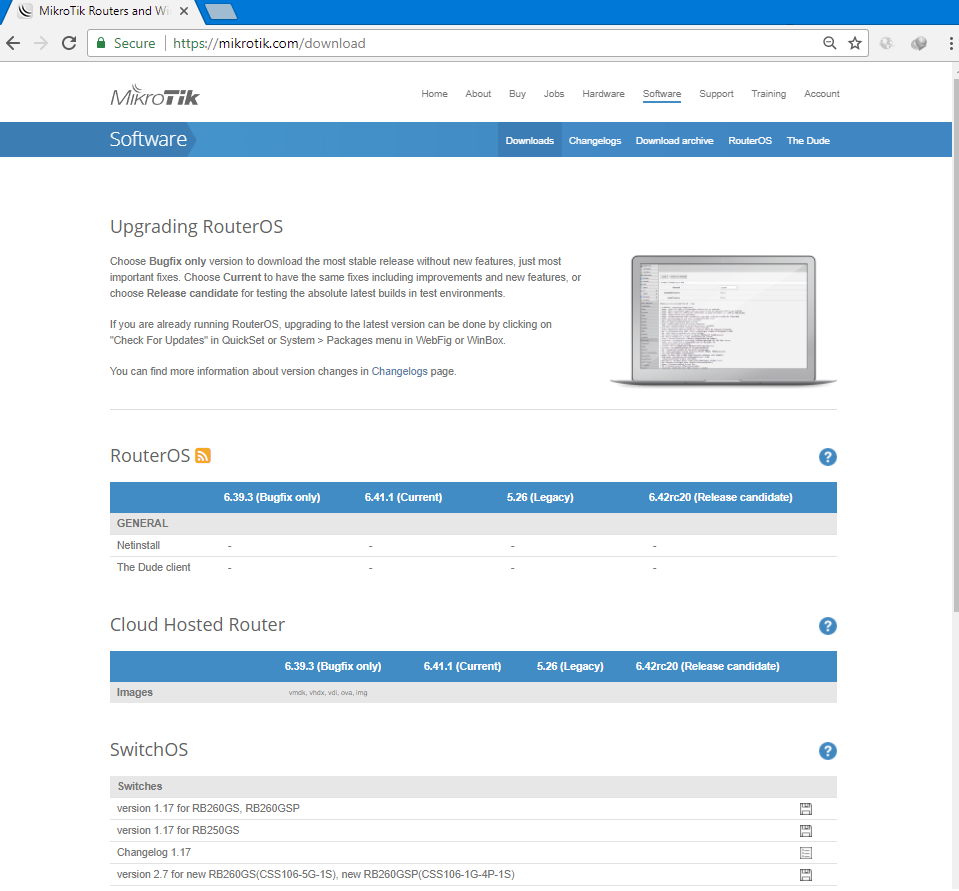Click the globe extension icon
The image size is (959, 891).
tap(886, 43)
